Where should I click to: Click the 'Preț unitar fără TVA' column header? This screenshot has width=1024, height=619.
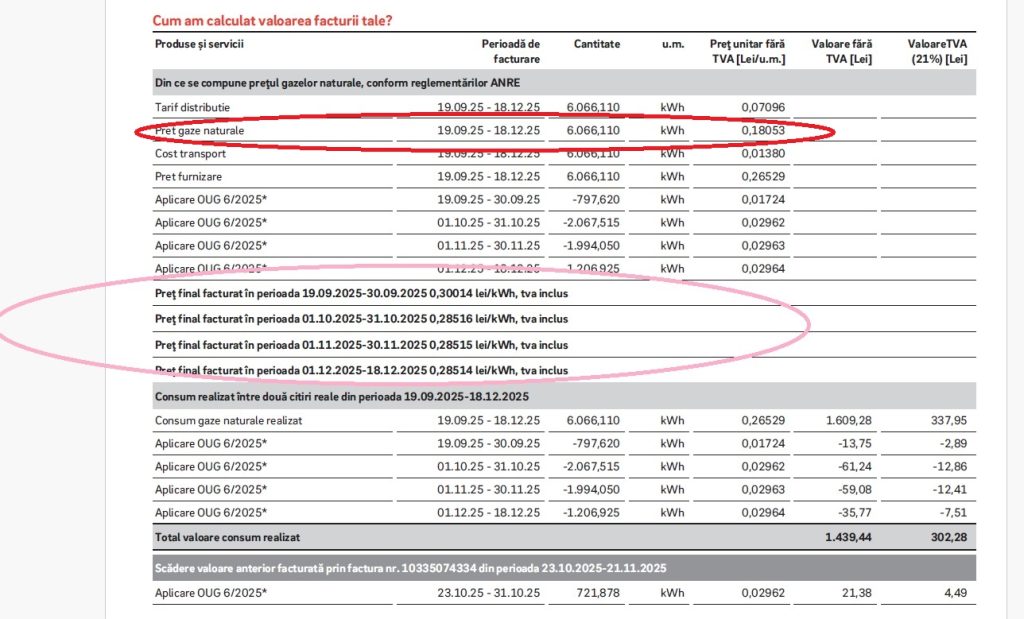point(747,51)
